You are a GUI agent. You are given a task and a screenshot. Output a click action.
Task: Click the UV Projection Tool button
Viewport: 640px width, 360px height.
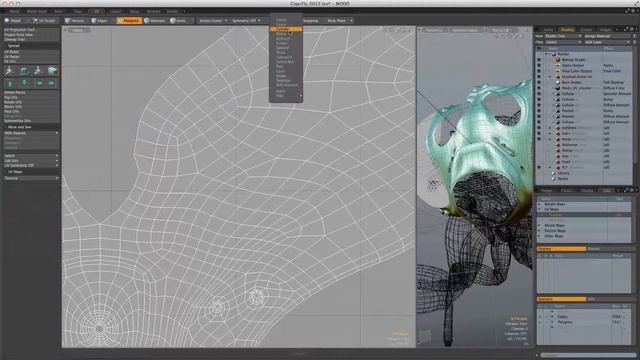point(31,30)
